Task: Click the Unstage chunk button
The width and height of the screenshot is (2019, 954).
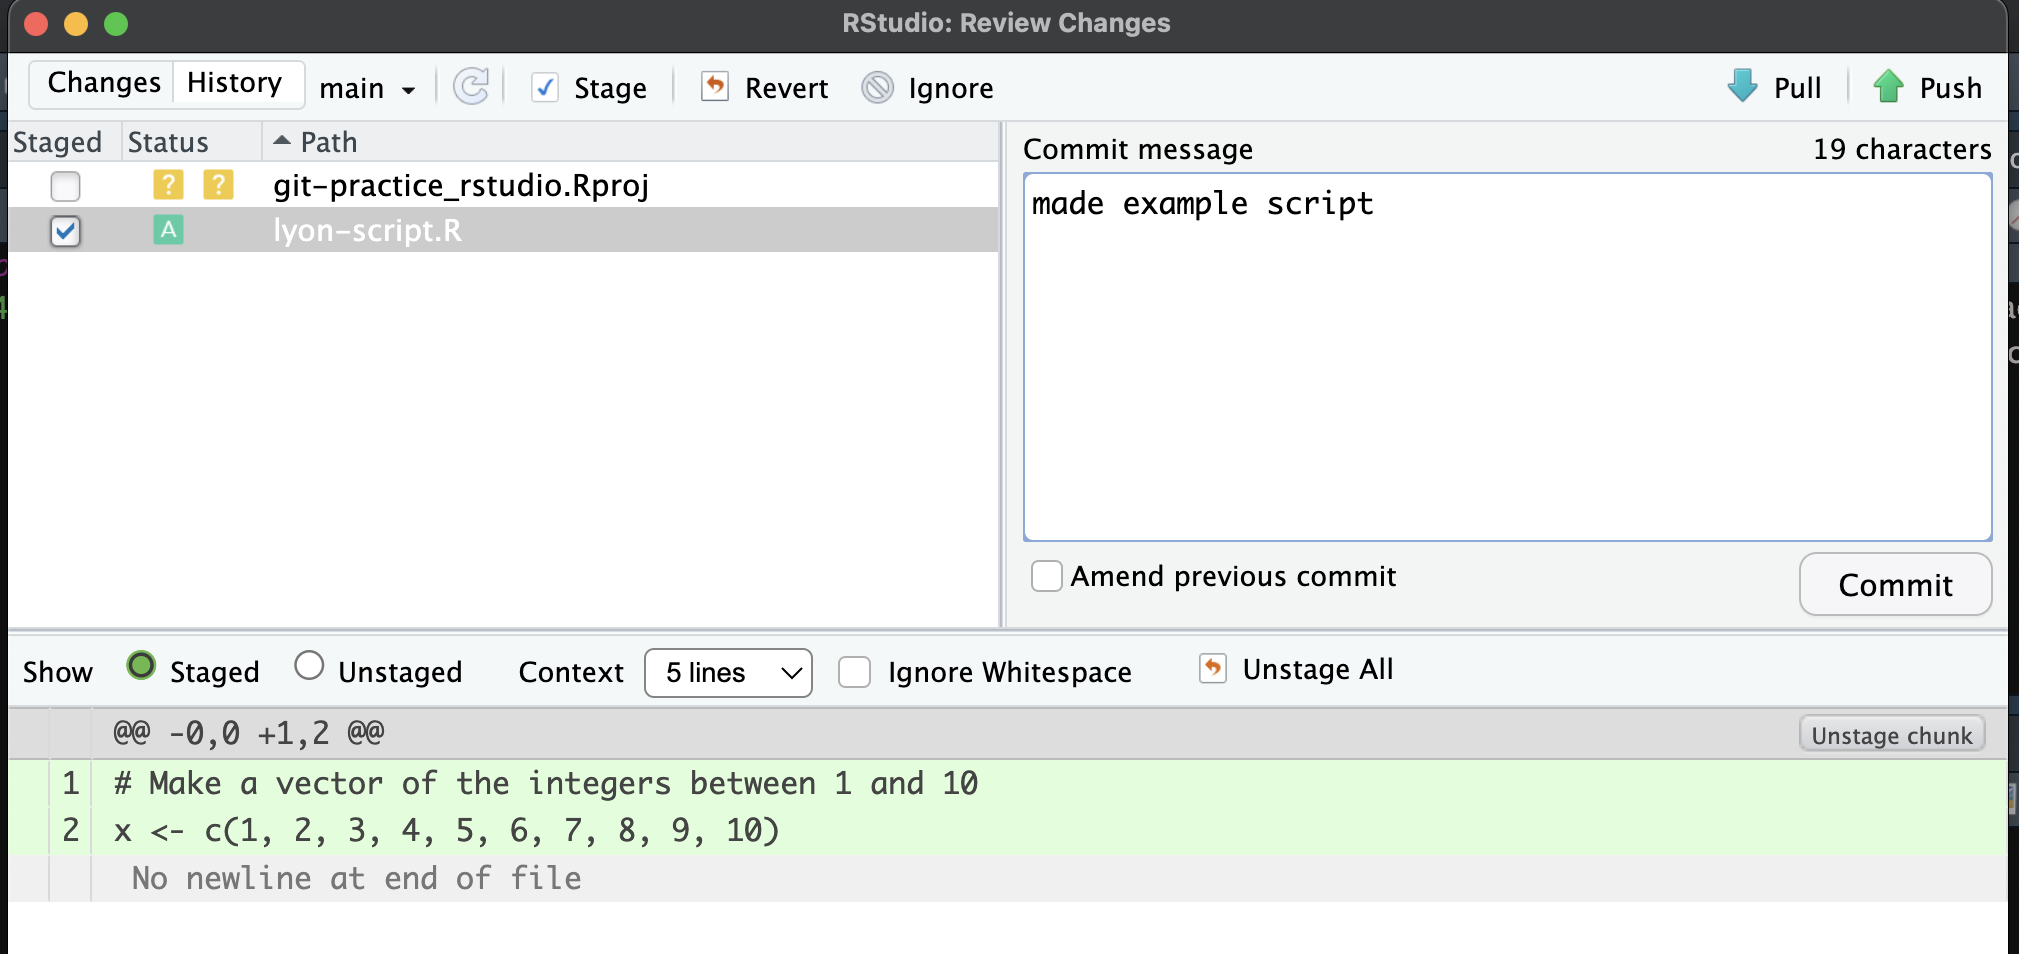Action: pyautogui.click(x=1890, y=733)
